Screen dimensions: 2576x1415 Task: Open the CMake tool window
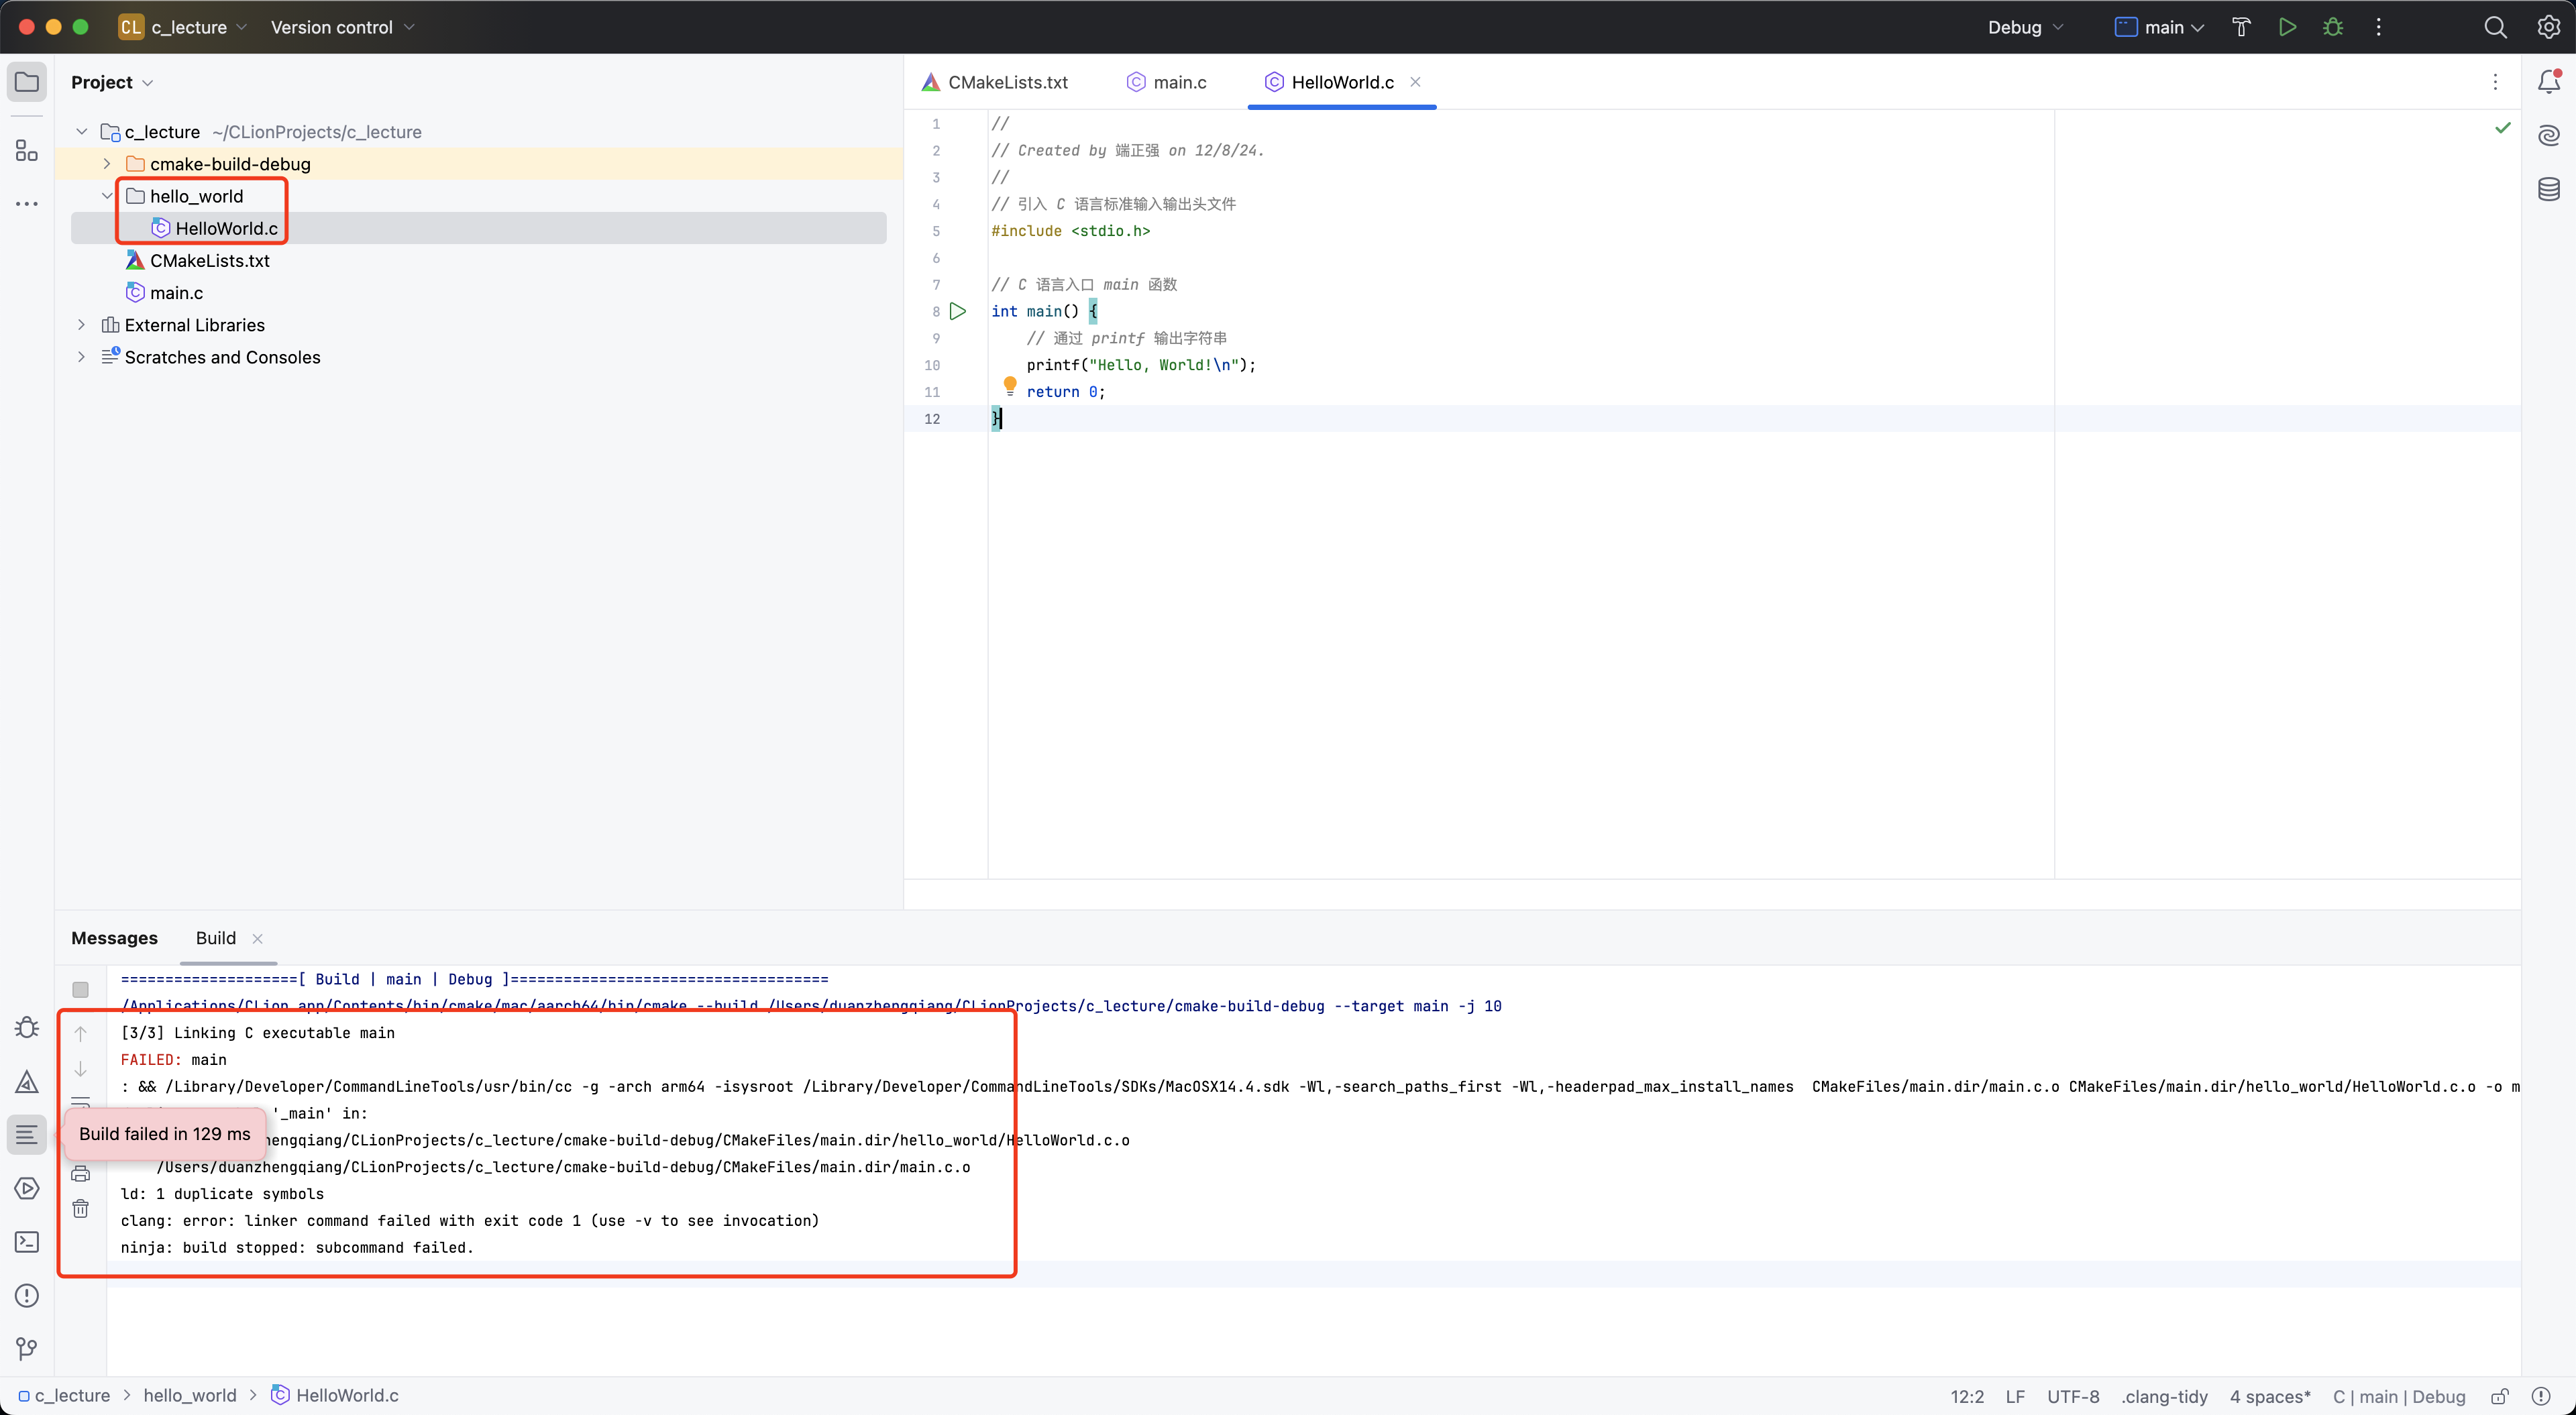(27, 1082)
